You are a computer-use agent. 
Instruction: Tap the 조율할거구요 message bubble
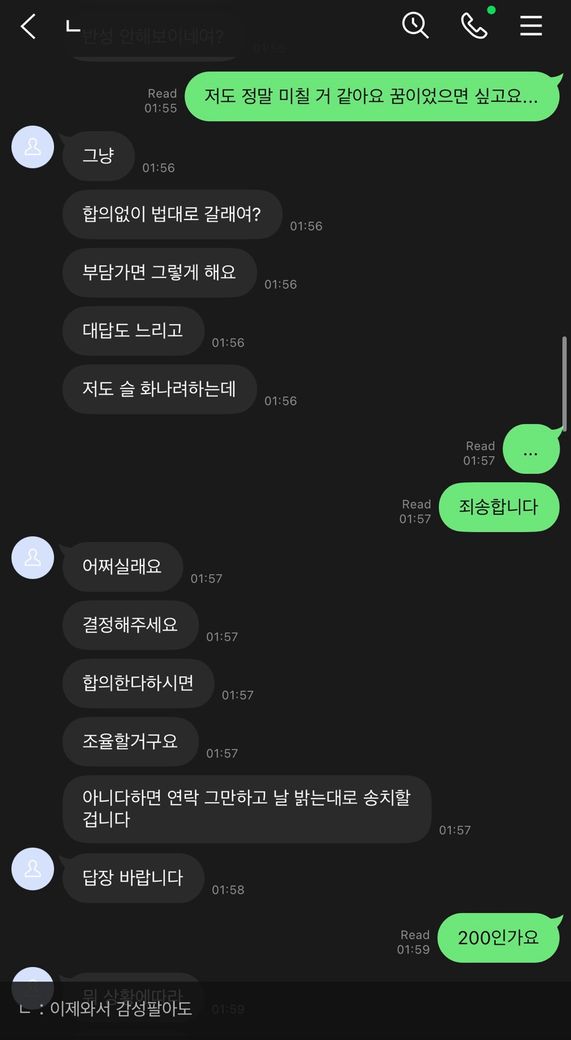pos(131,742)
